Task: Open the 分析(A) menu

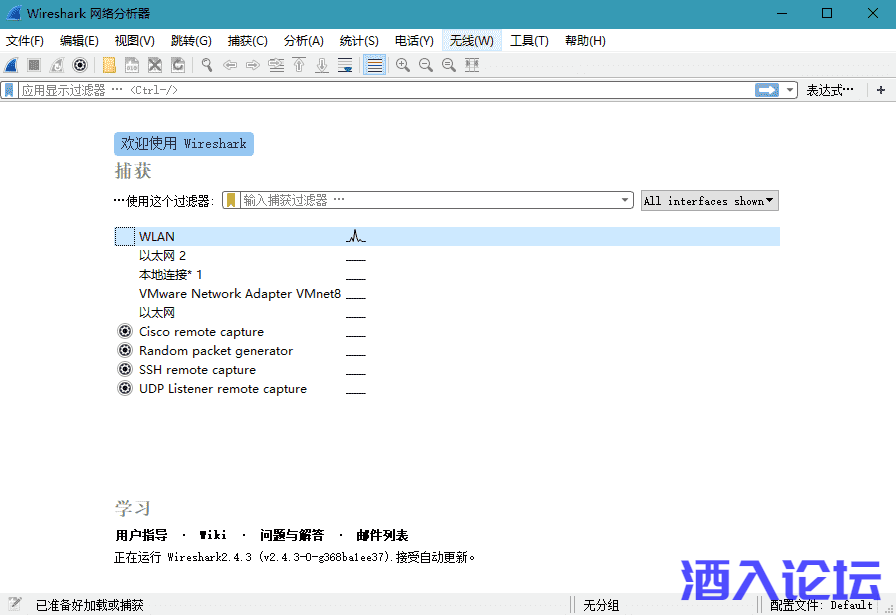Action: [304, 41]
